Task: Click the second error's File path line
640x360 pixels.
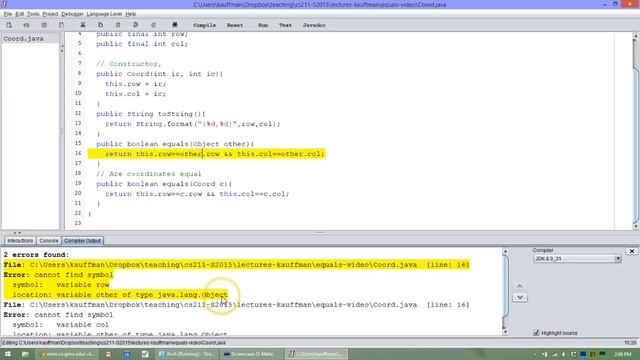Action: [236, 305]
